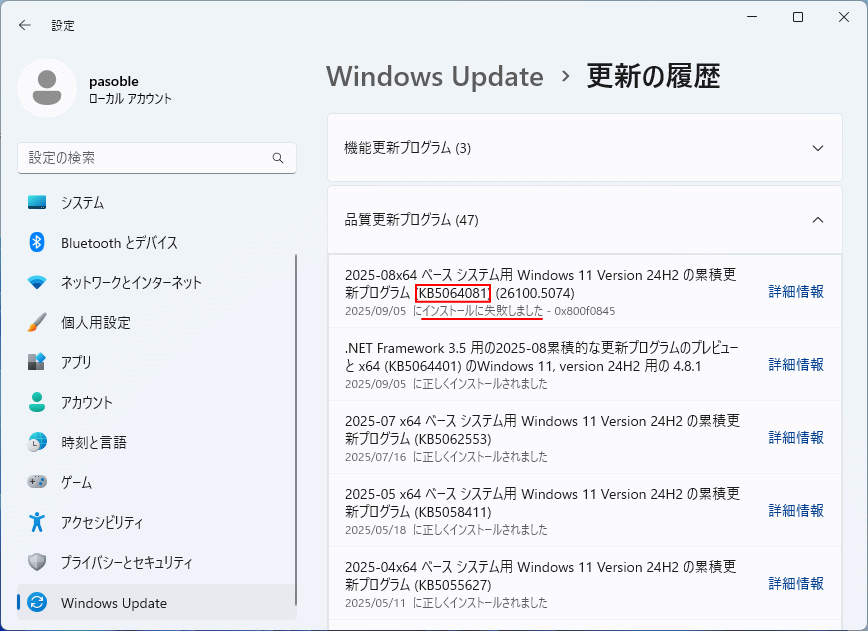Viewport: 868px width, 631px height.
Task: Click the Apps icon in sidebar
Action: 37,362
